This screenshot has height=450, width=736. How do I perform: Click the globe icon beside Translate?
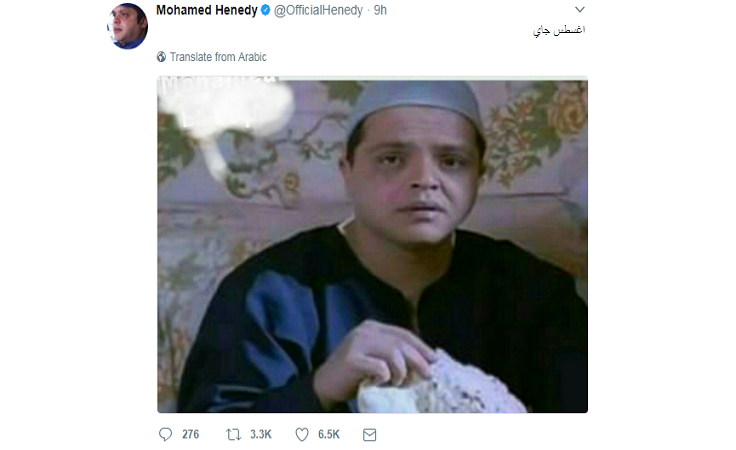click(161, 57)
